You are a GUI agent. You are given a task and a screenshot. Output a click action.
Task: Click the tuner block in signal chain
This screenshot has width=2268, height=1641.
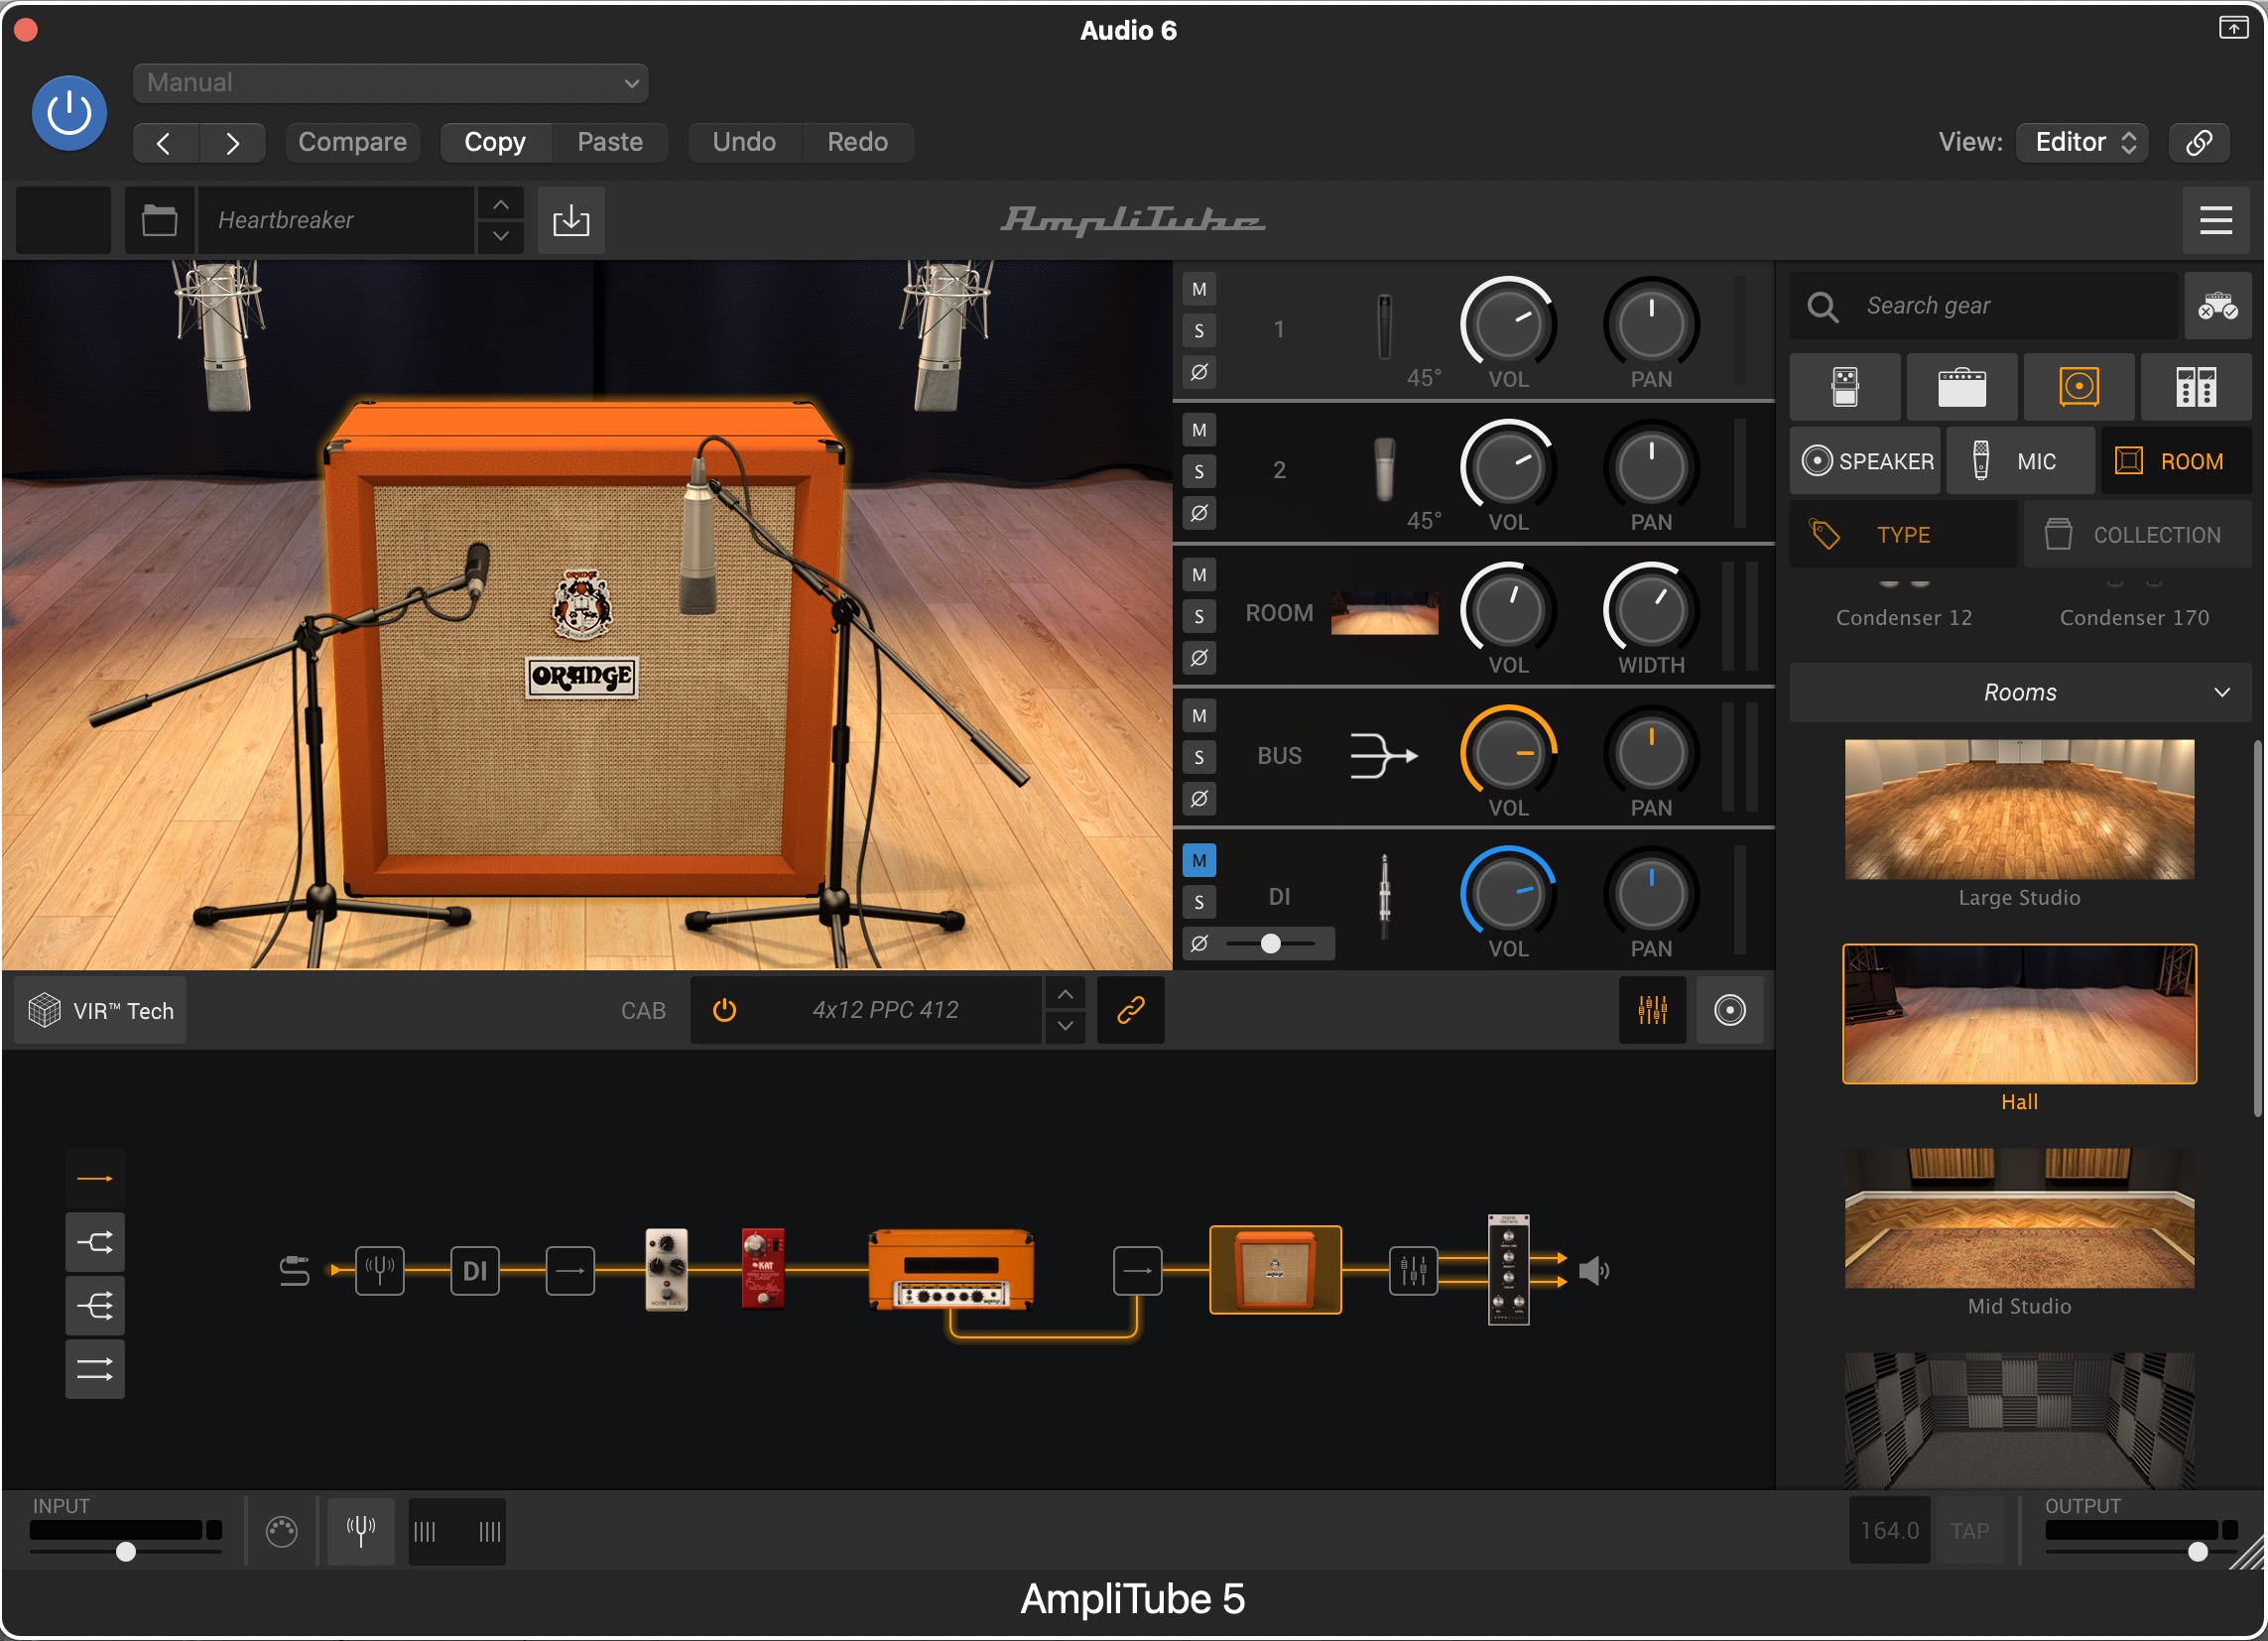380,1271
